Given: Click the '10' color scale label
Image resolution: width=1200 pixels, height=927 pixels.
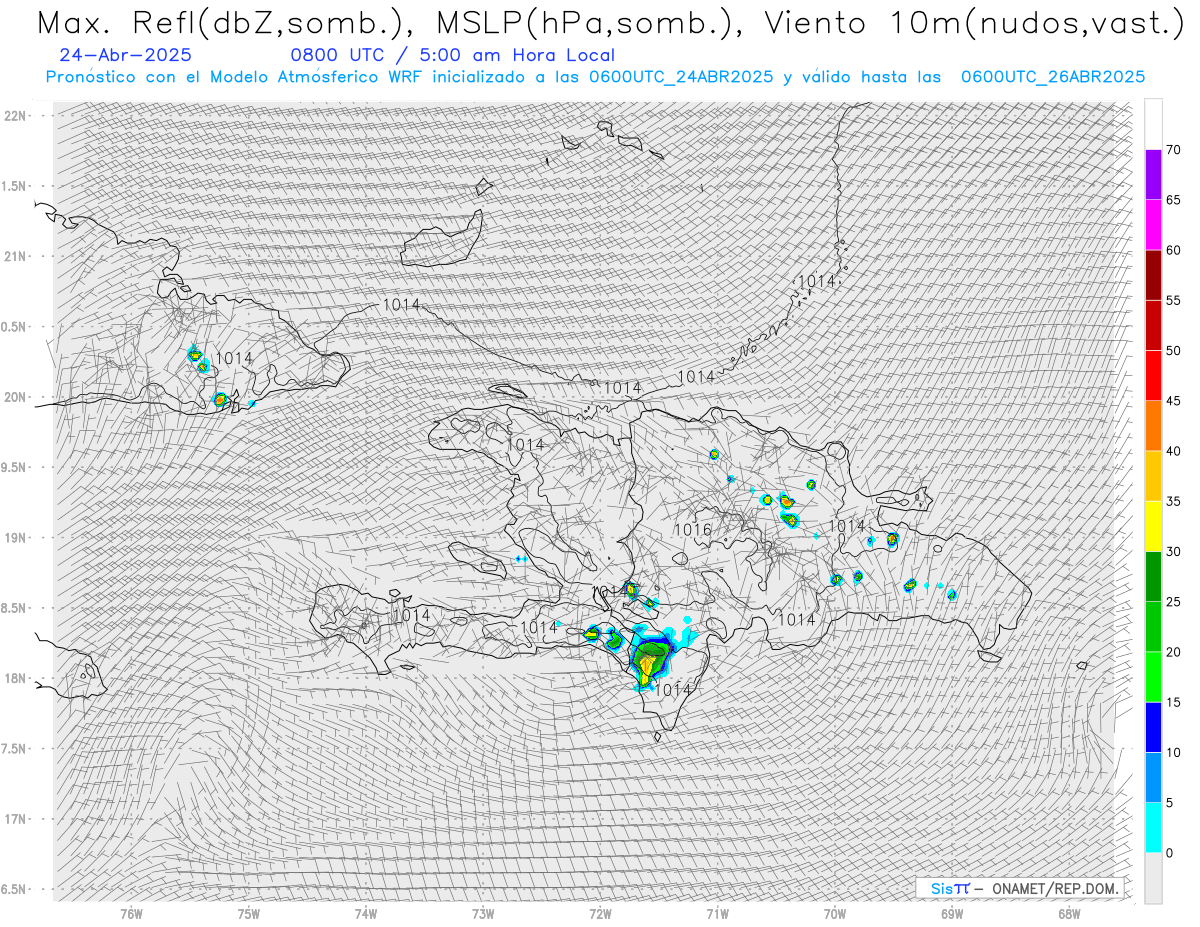Looking at the screenshot, I should (1173, 752).
